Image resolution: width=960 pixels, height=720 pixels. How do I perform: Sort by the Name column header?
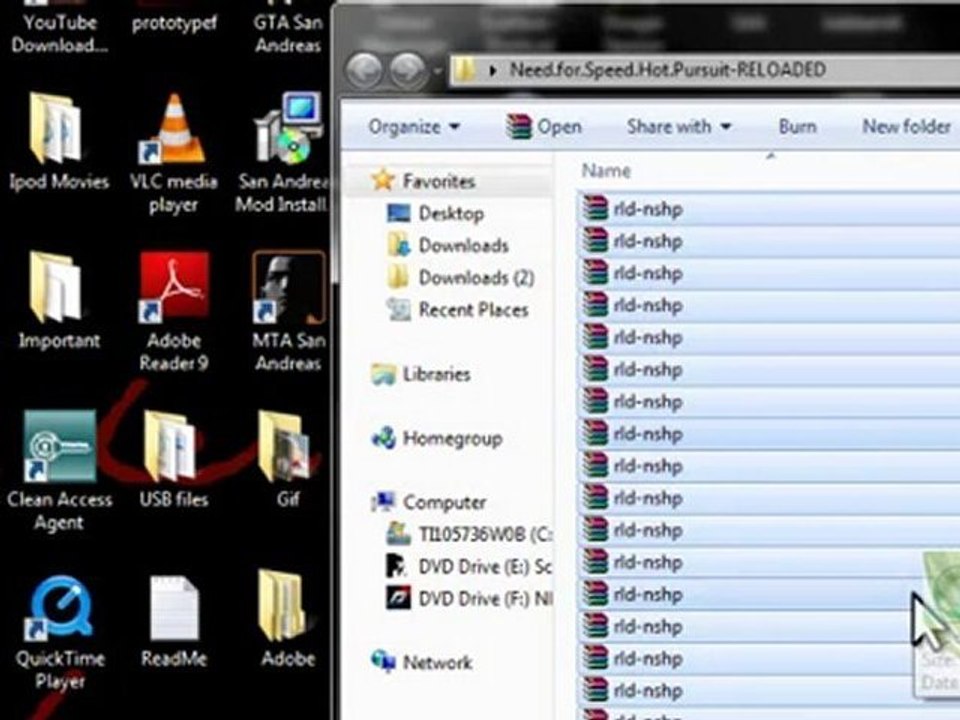tap(606, 171)
